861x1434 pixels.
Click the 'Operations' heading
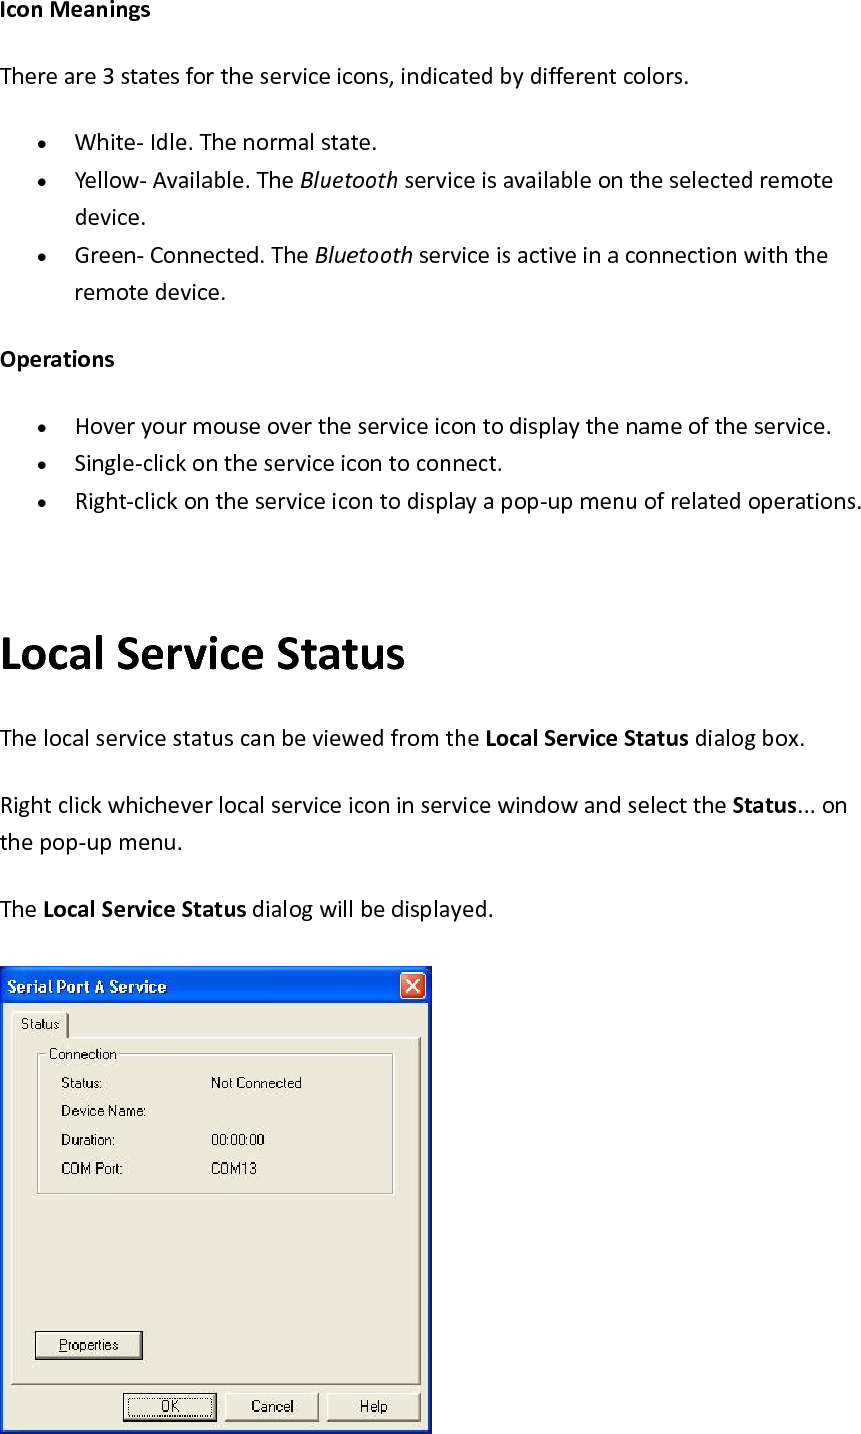click(x=57, y=359)
